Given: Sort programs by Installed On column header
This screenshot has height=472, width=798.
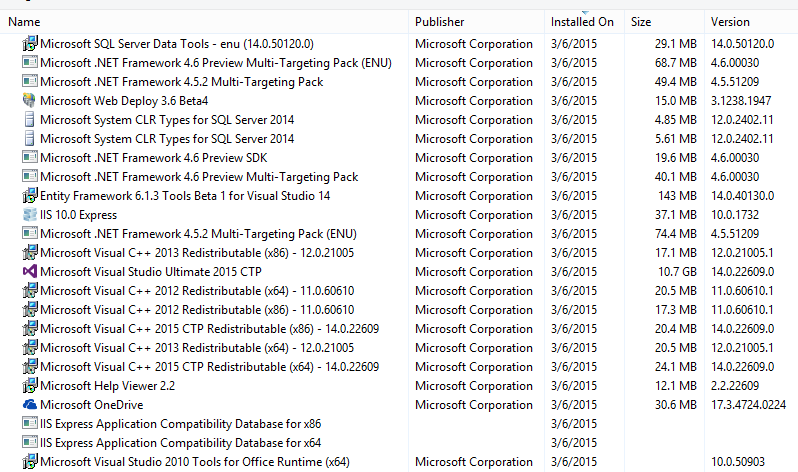Looking at the screenshot, I should [x=582, y=22].
